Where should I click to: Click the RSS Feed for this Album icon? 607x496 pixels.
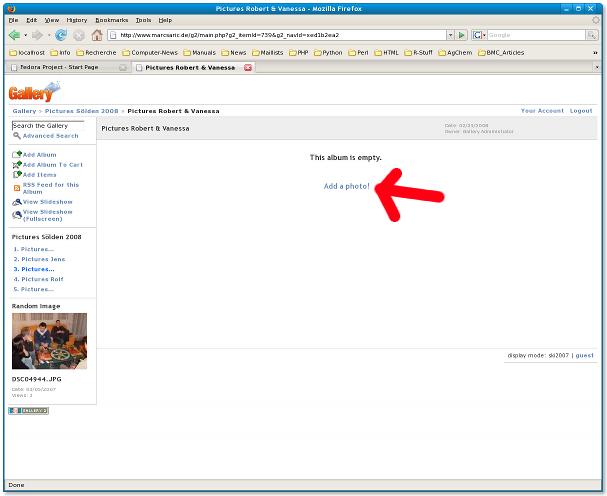[17, 188]
